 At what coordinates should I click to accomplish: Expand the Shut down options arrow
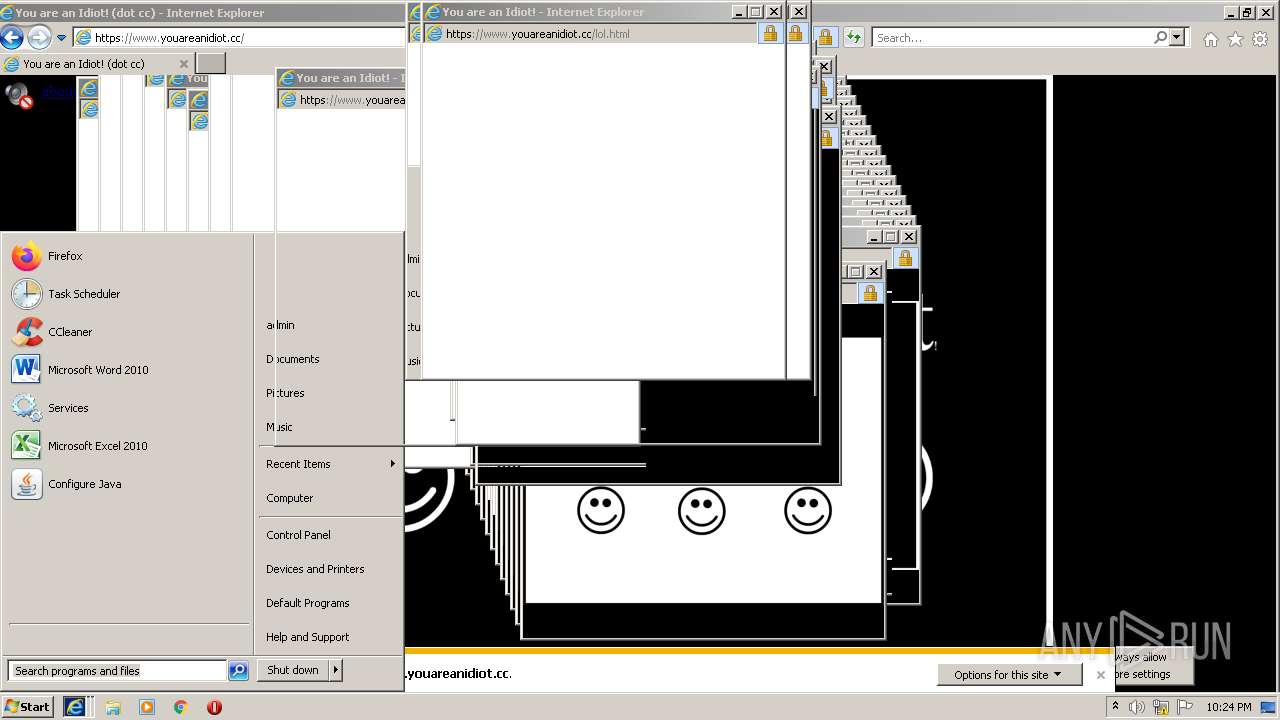click(336, 670)
